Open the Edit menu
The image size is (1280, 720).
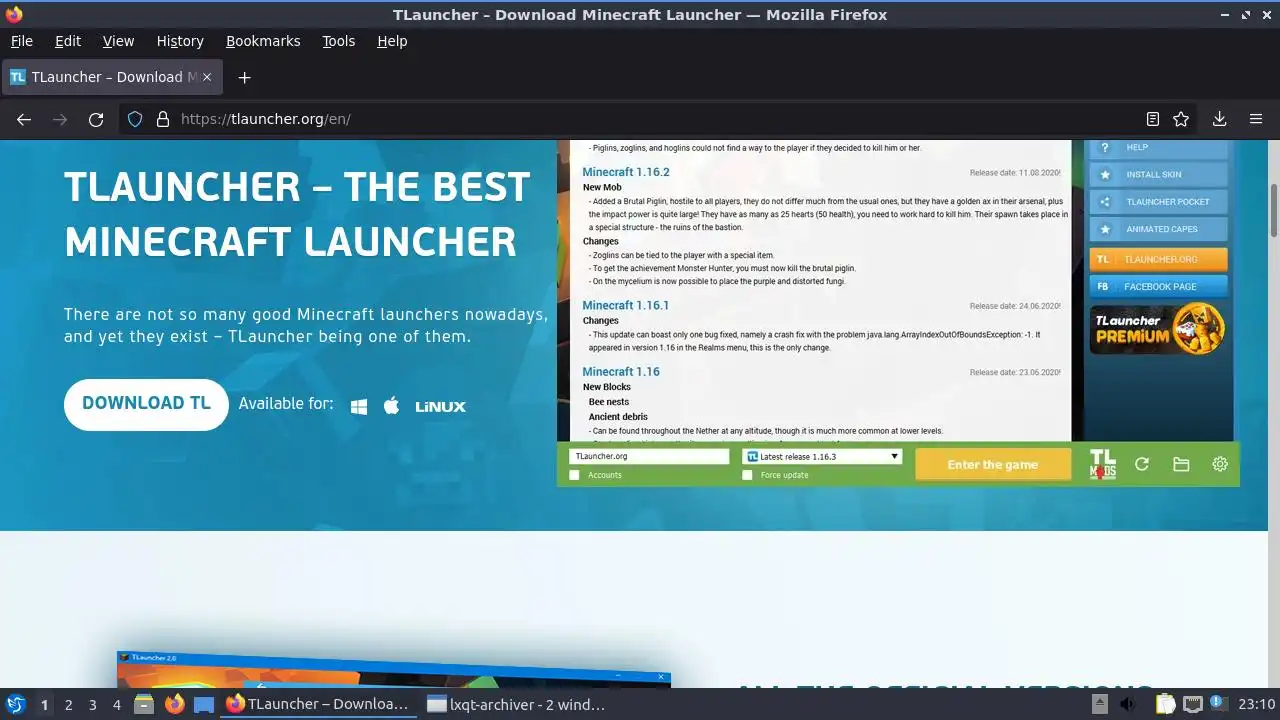click(x=68, y=41)
